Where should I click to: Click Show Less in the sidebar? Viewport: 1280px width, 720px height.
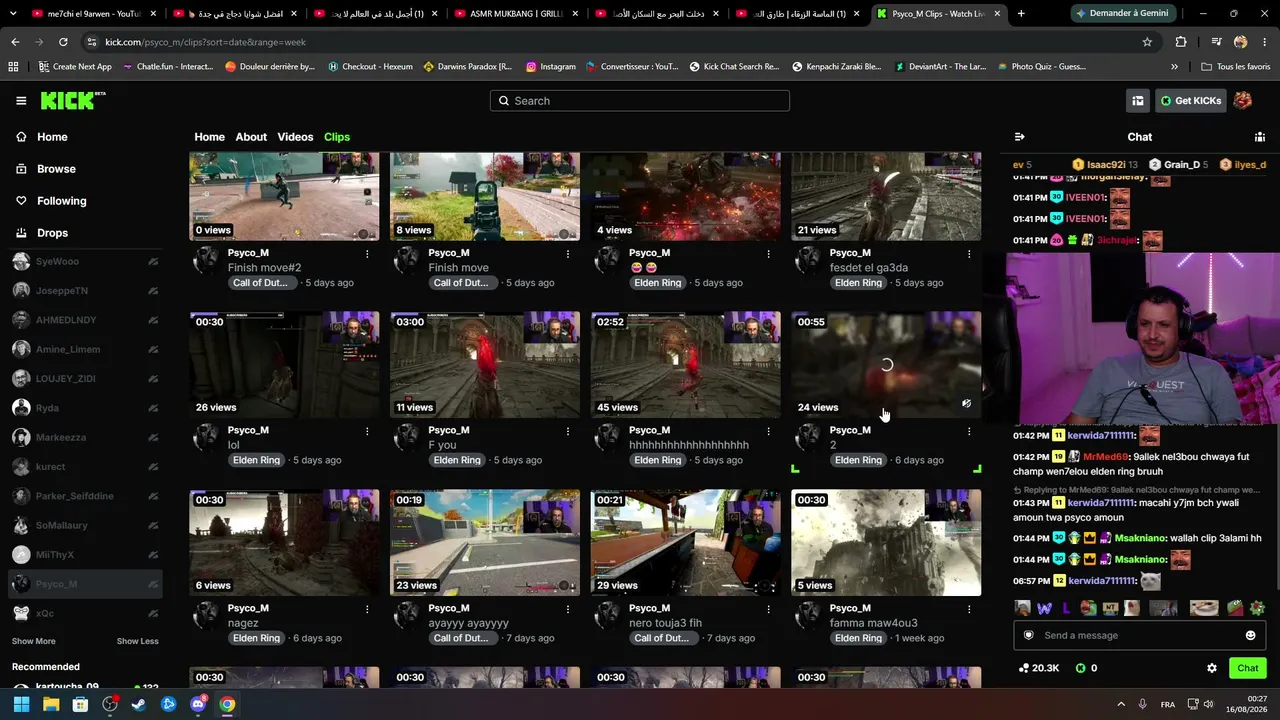pyautogui.click(x=137, y=641)
